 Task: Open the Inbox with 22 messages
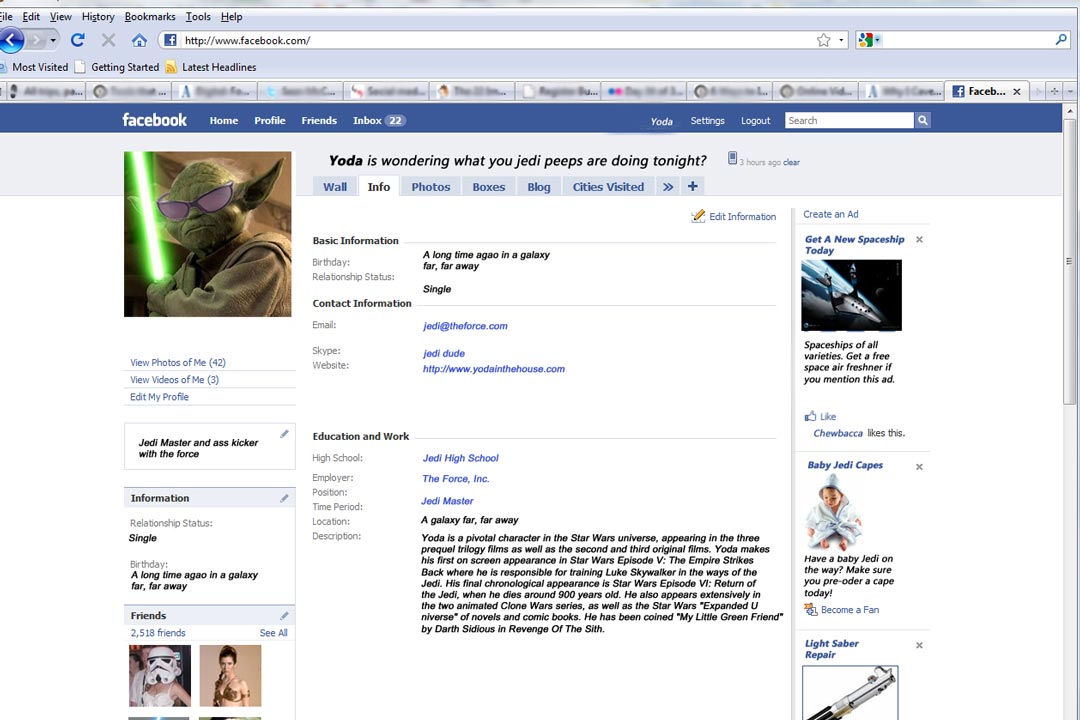click(x=379, y=121)
